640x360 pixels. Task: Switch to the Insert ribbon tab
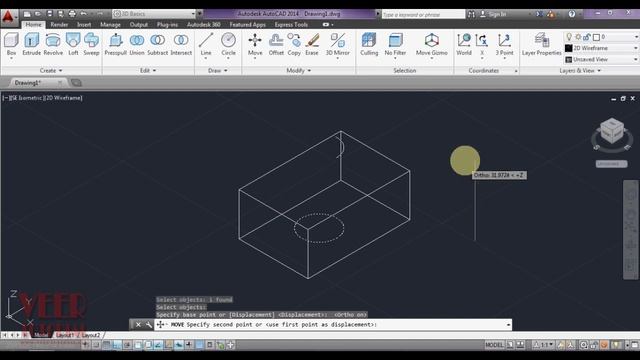84,24
